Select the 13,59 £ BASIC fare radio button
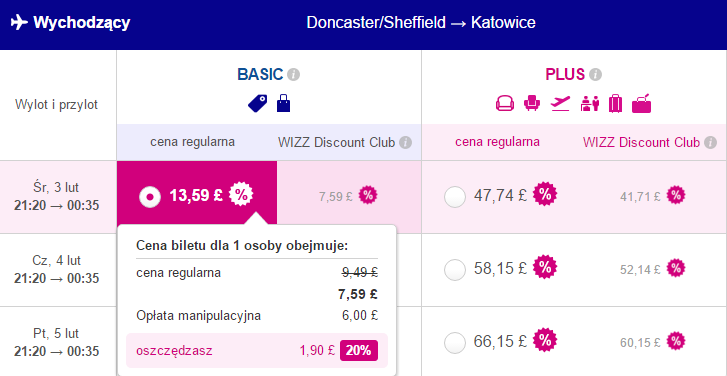727x376 pixels. [x=150, y=197]
